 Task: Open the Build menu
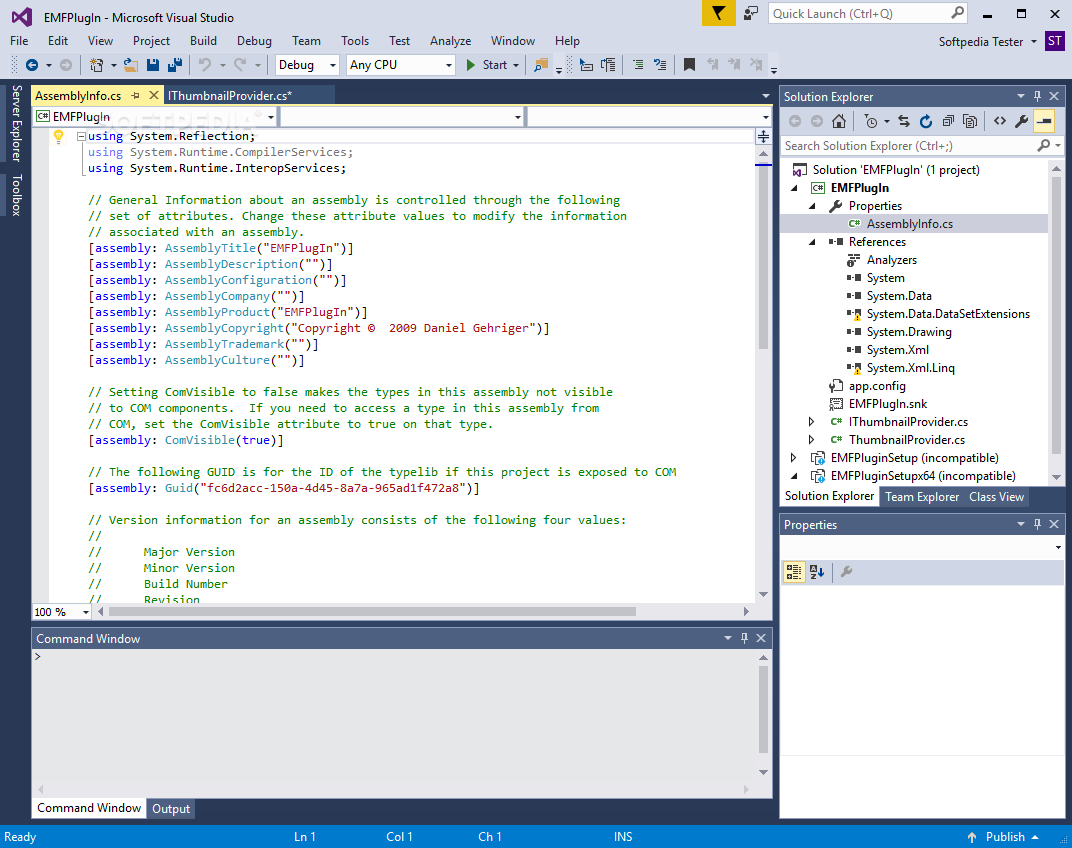[x=203, y=41]
